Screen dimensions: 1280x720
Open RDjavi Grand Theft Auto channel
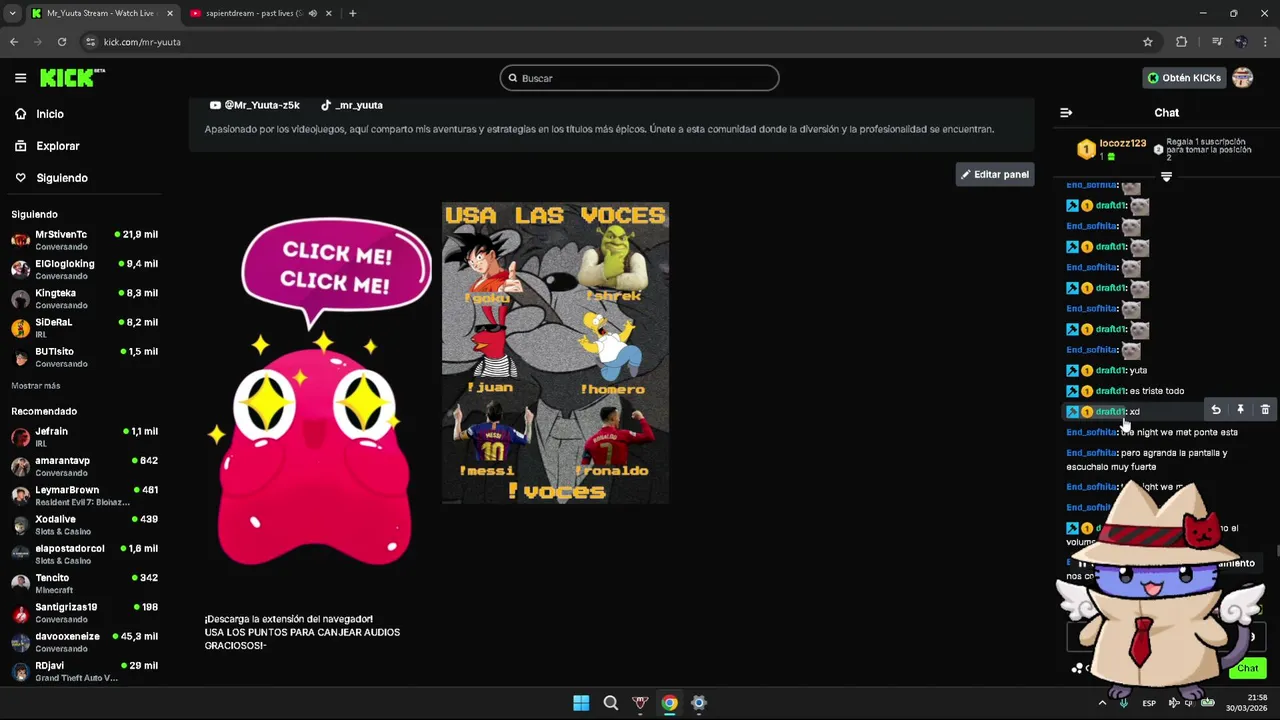[84, 671]
